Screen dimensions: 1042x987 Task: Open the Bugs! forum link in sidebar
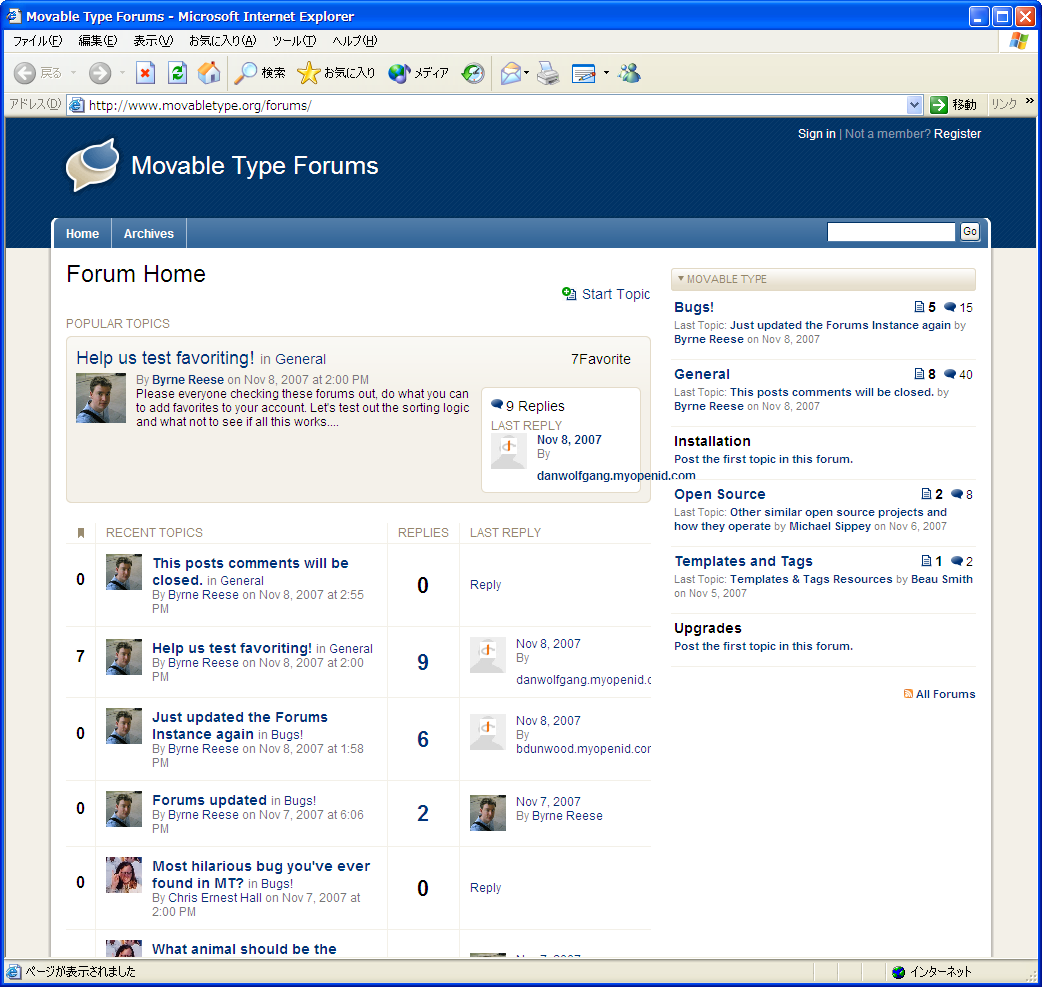click(694, 308)
